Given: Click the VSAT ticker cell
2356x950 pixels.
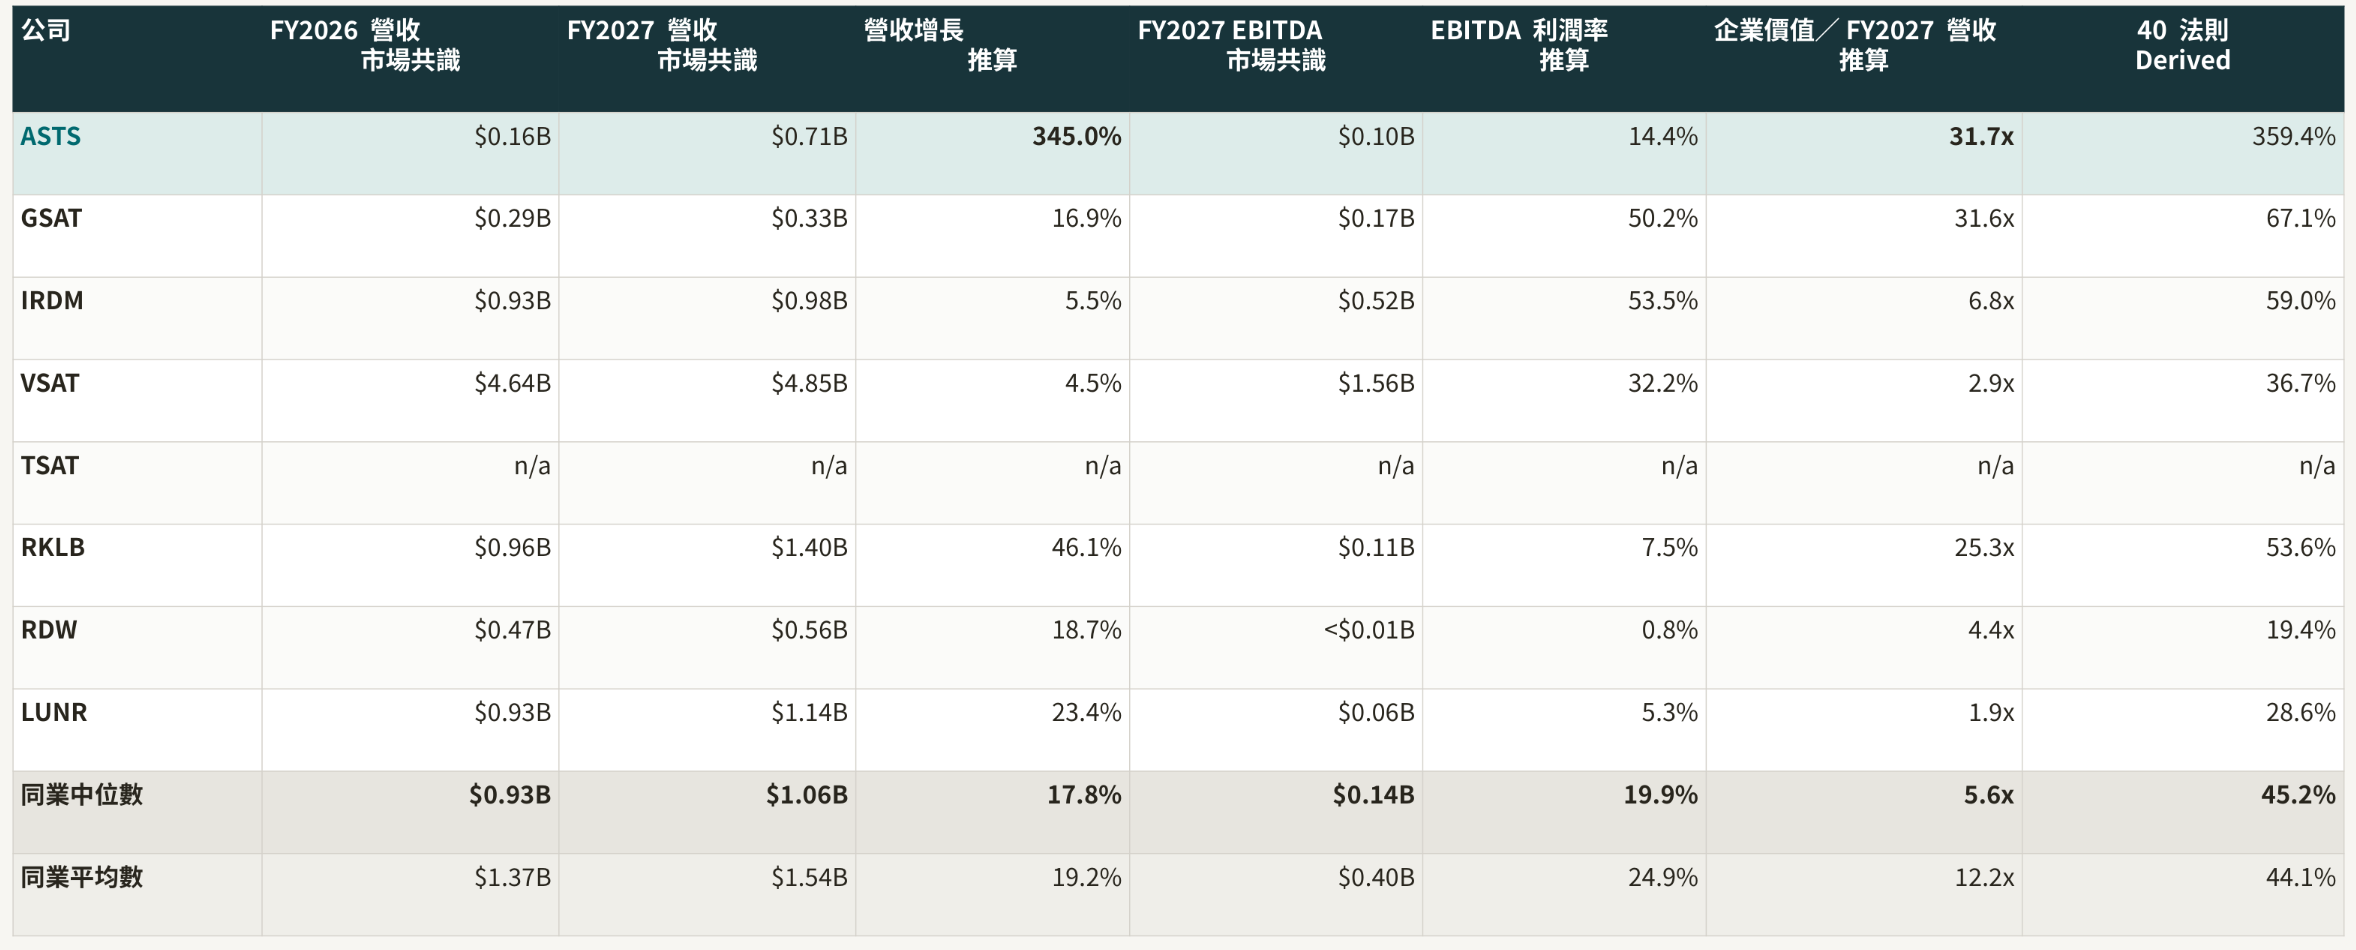Looking at the screenshot, I should [x=50, y=383].
